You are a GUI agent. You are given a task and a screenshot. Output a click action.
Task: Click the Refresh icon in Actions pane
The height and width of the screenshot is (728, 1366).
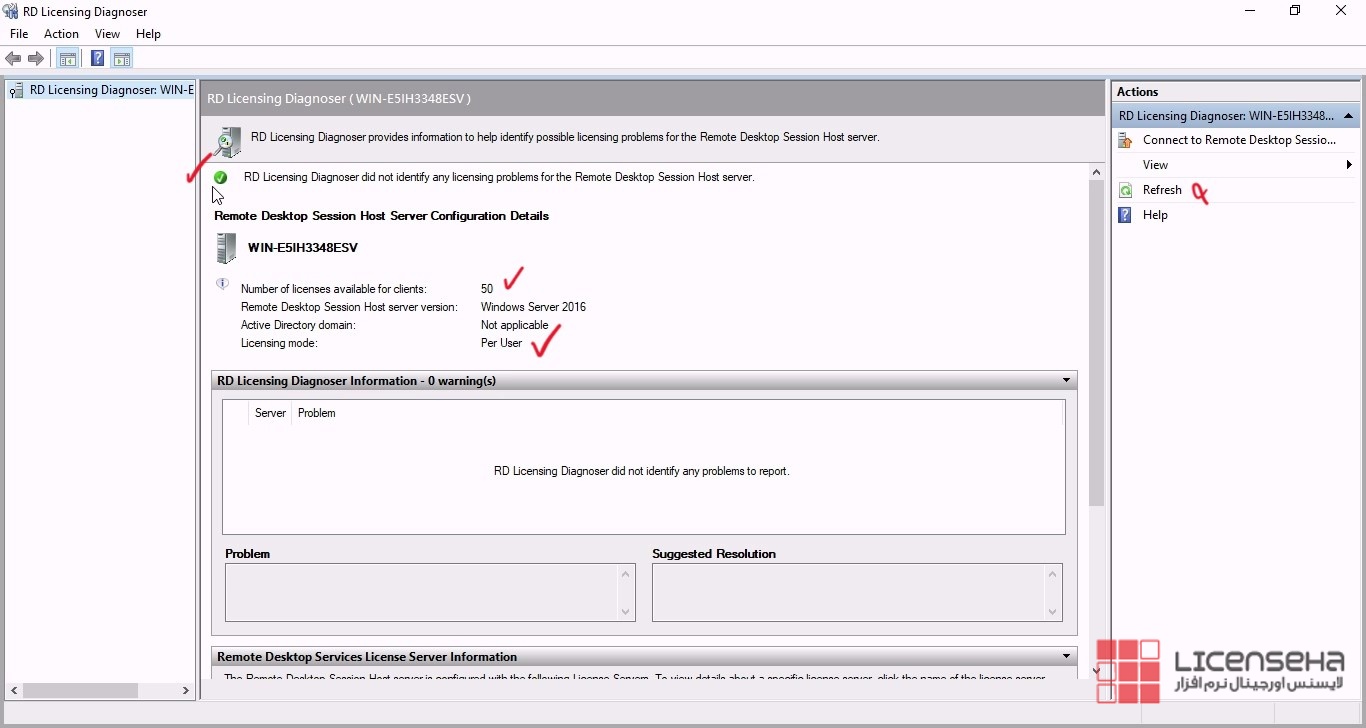(x=1125, y=190)
